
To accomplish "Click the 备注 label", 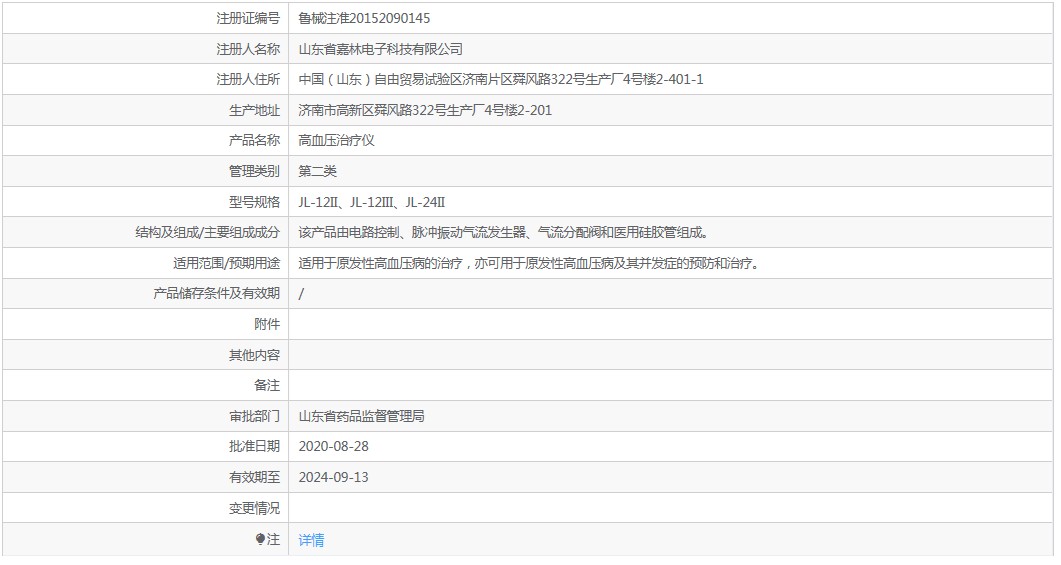I will (267, 386).
